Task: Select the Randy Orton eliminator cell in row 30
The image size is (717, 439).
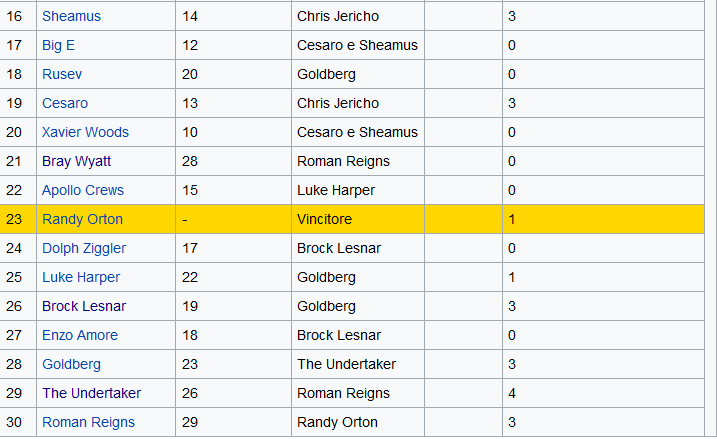Action: click(358, 422)
